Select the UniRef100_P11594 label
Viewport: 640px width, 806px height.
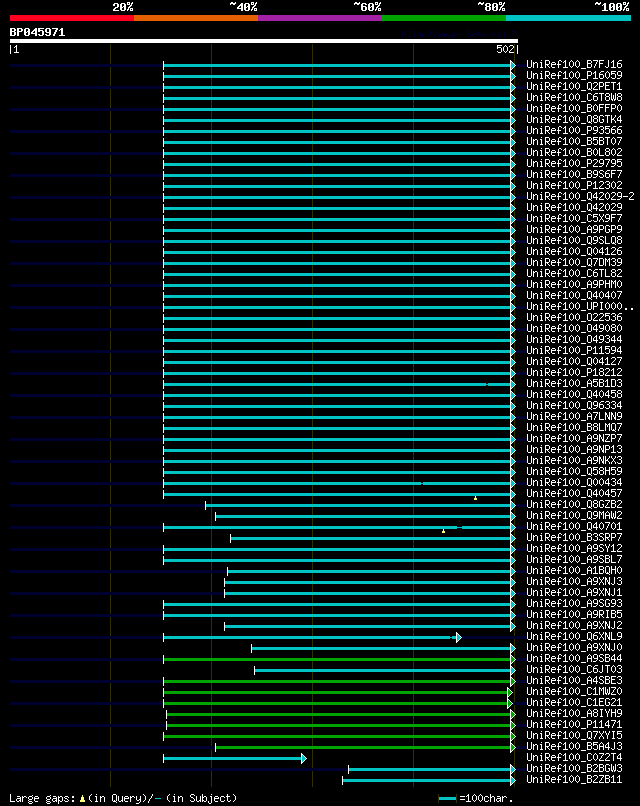(574, 351)
